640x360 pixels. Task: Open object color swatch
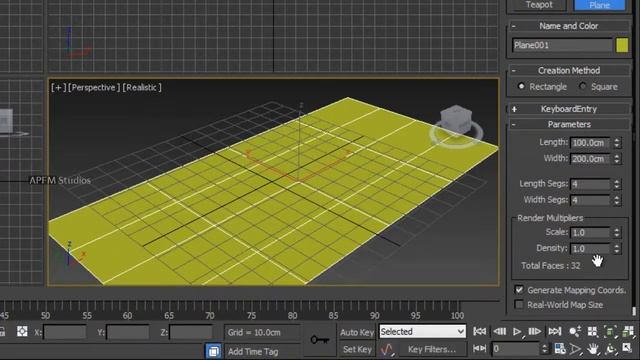(x=622, y=45)
